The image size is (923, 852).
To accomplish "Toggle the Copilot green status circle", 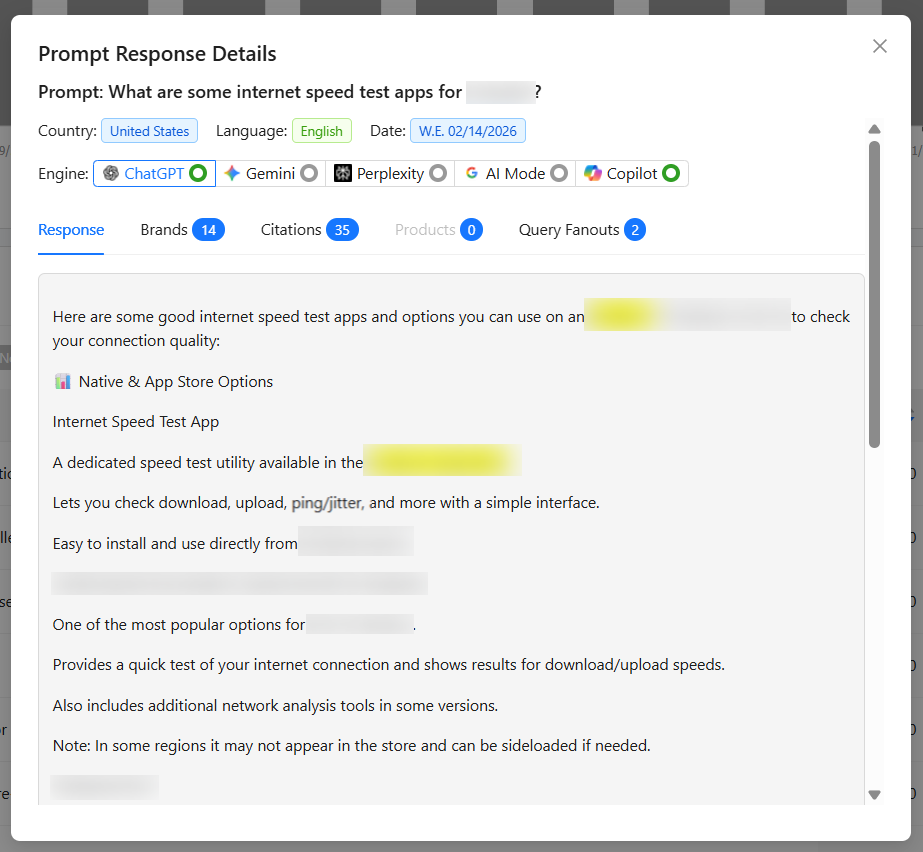I will tap(671, 174).
